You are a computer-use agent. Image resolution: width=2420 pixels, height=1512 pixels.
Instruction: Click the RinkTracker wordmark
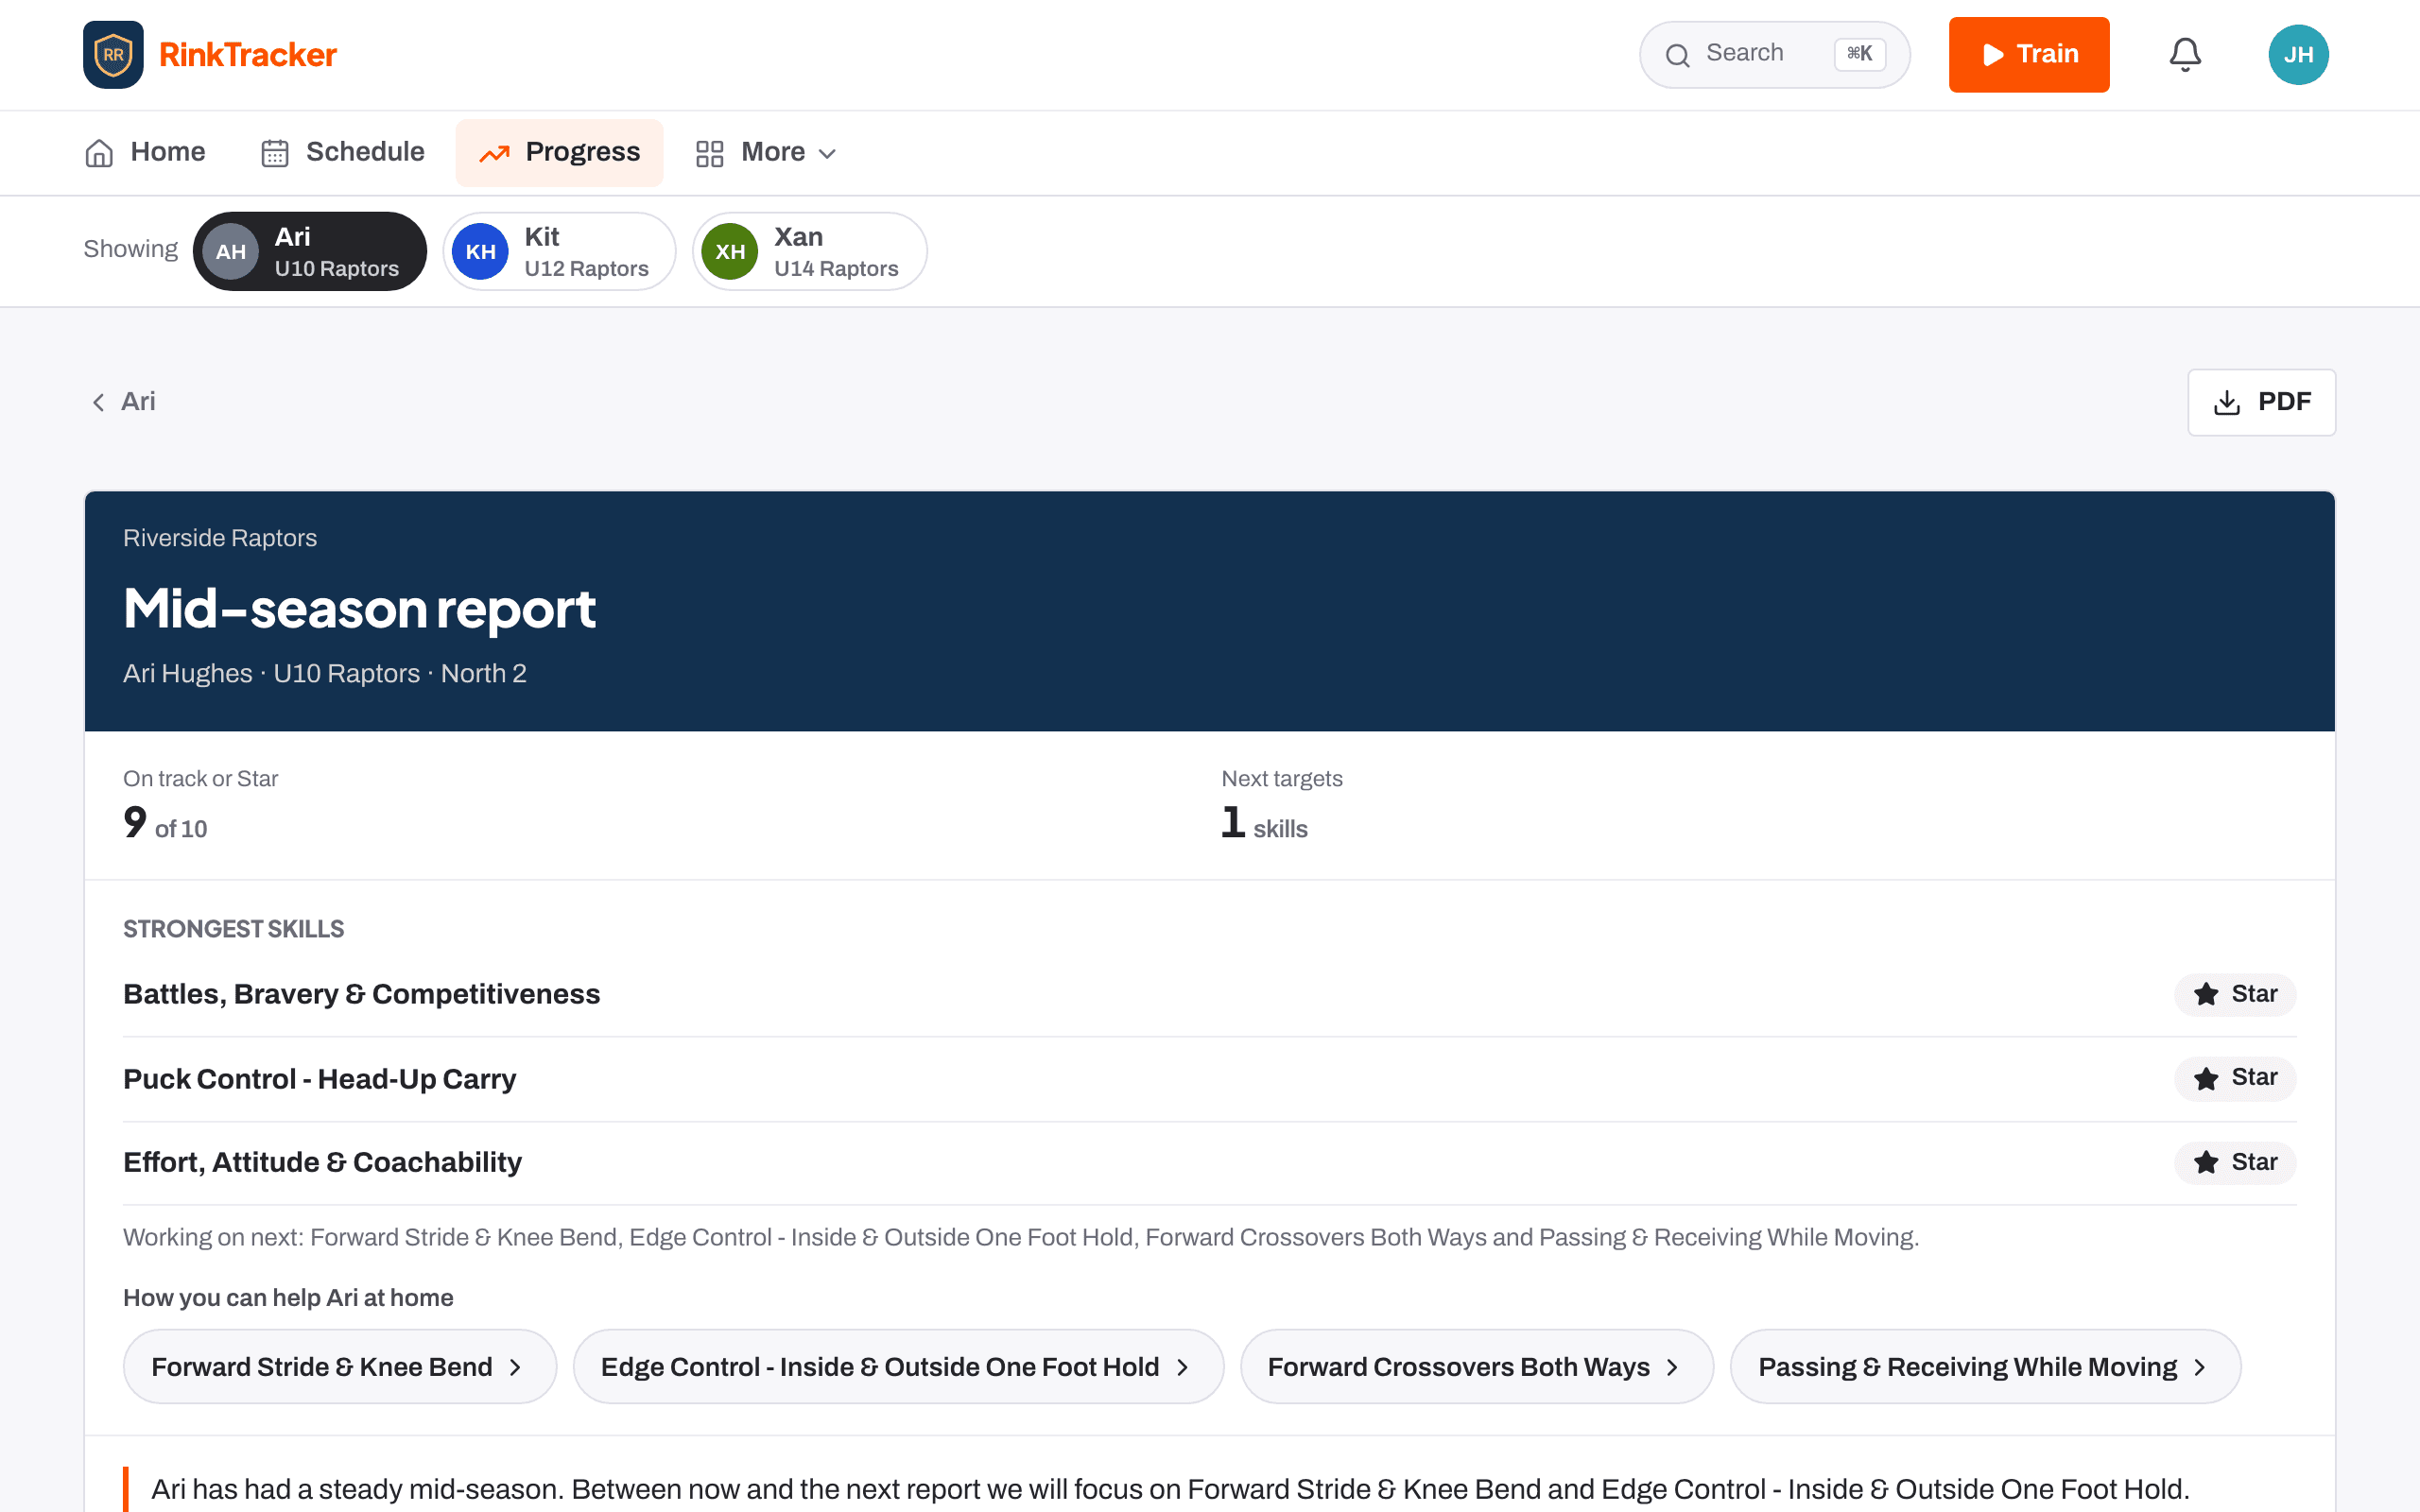(248, 54)
